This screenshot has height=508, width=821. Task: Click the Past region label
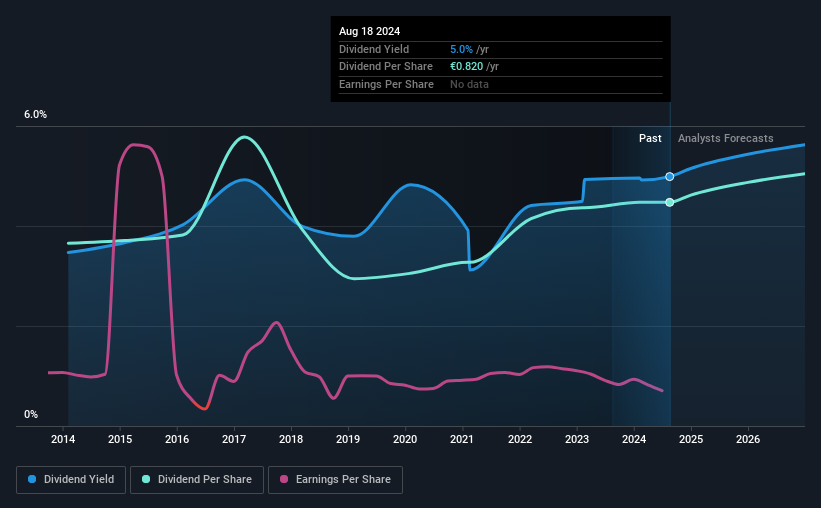[x=650, y=138]
